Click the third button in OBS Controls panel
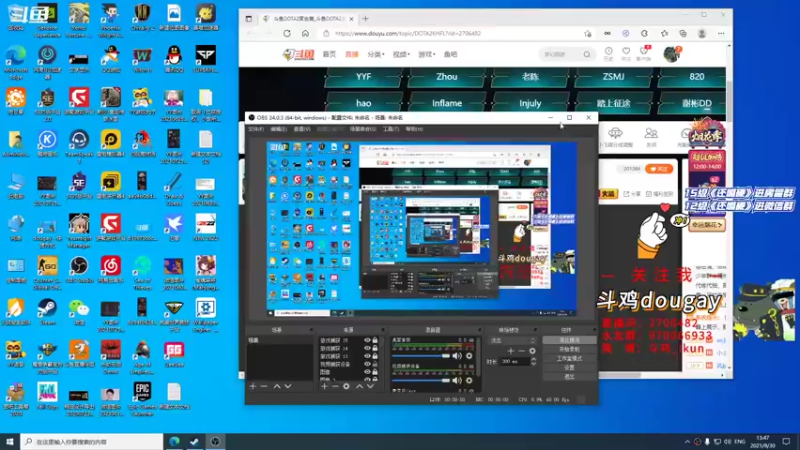The width and height of the screenshot is (800, 450). point(569,359)
